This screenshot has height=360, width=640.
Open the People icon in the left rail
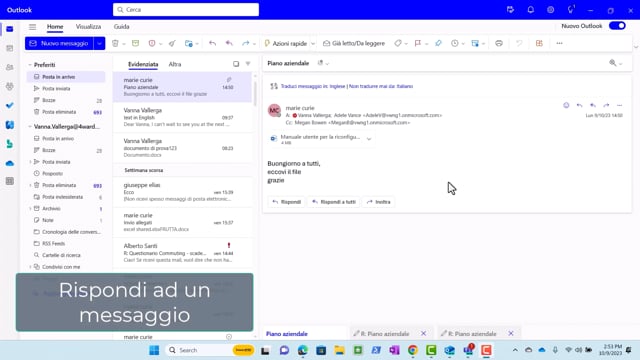(10, 67)
